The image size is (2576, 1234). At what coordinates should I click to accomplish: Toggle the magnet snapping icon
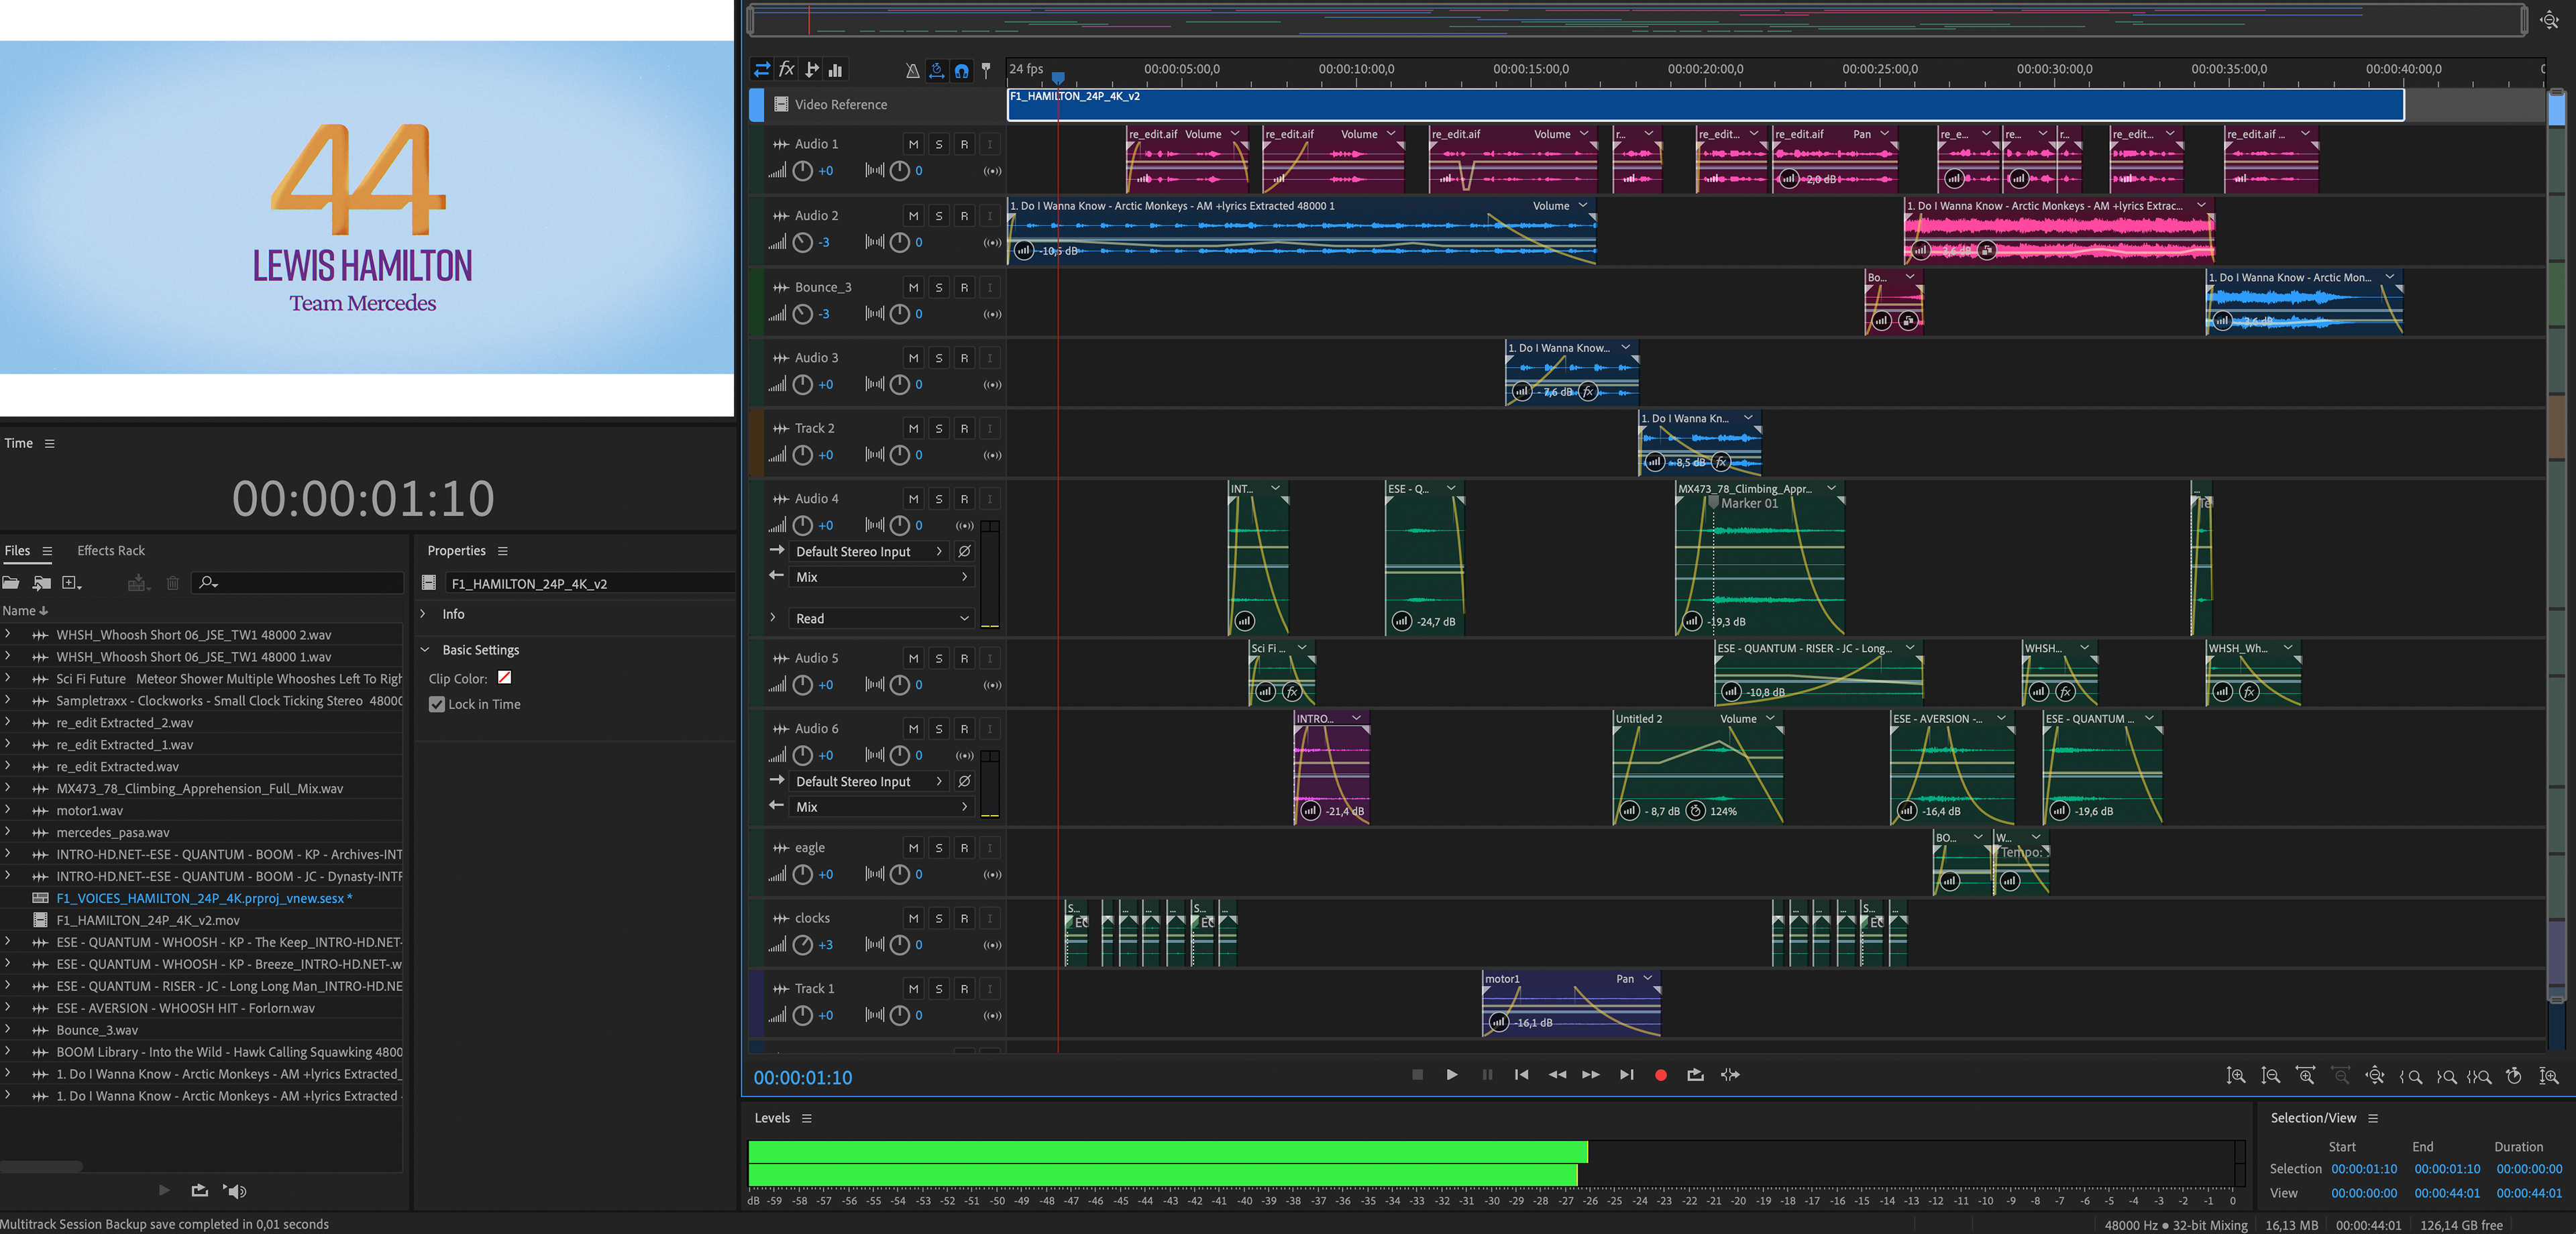point(961,70)
